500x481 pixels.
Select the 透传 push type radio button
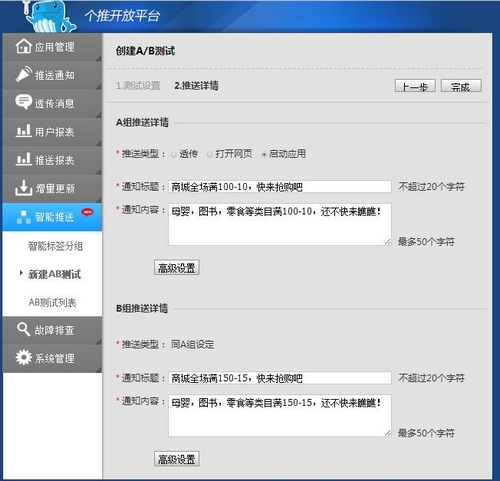174,155
